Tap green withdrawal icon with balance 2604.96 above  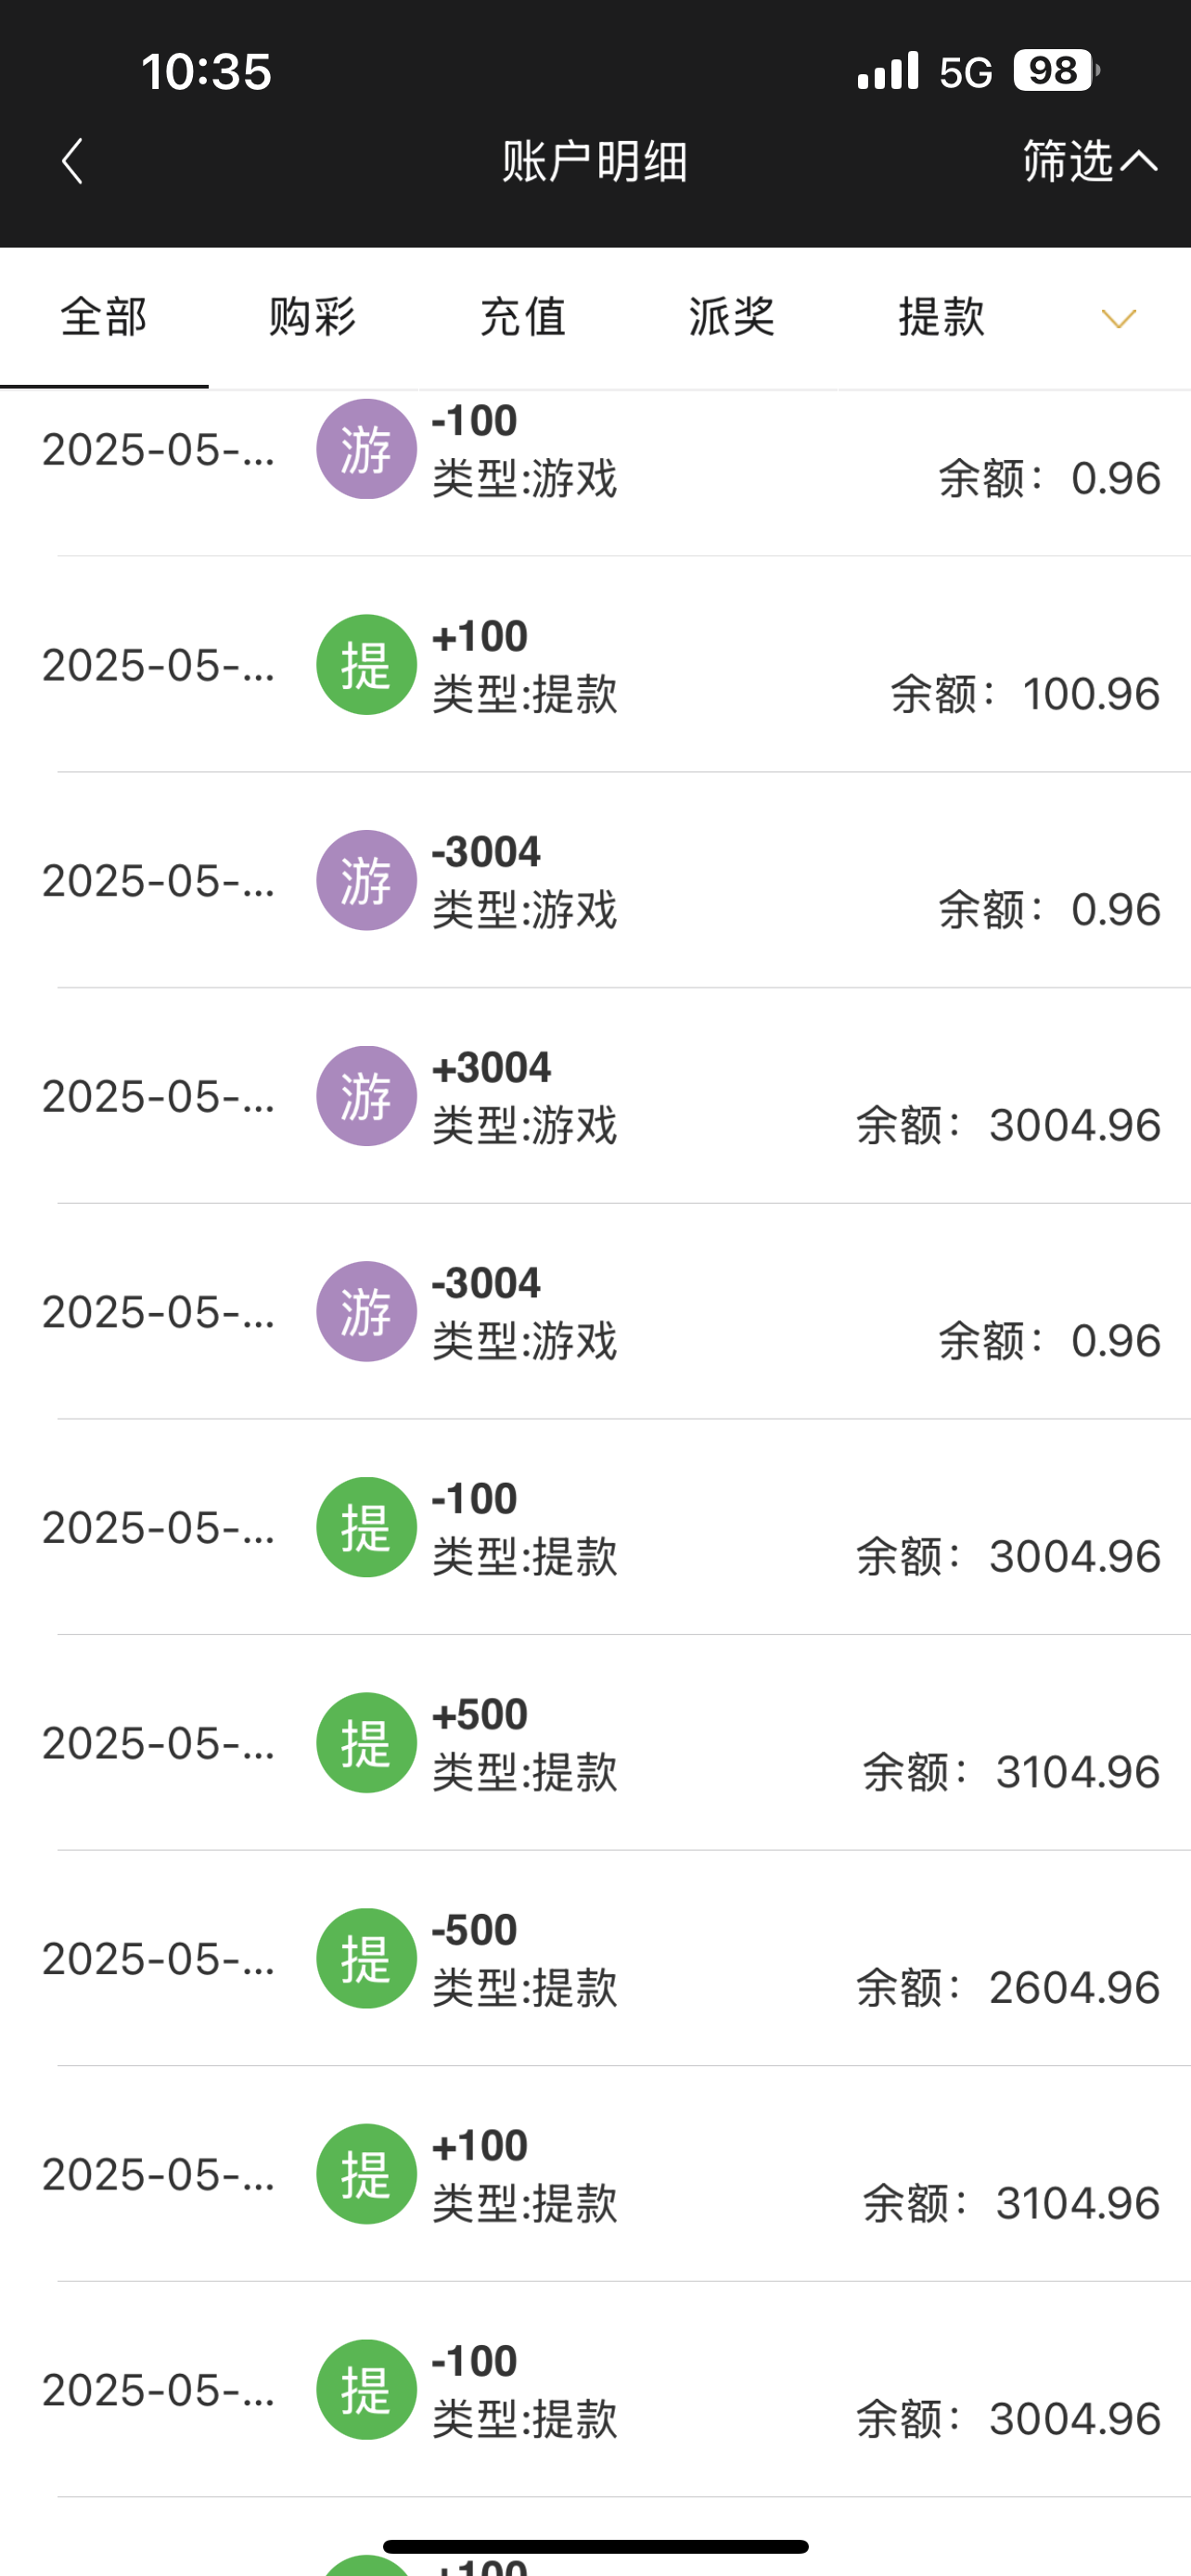[x=366, y=2174]
